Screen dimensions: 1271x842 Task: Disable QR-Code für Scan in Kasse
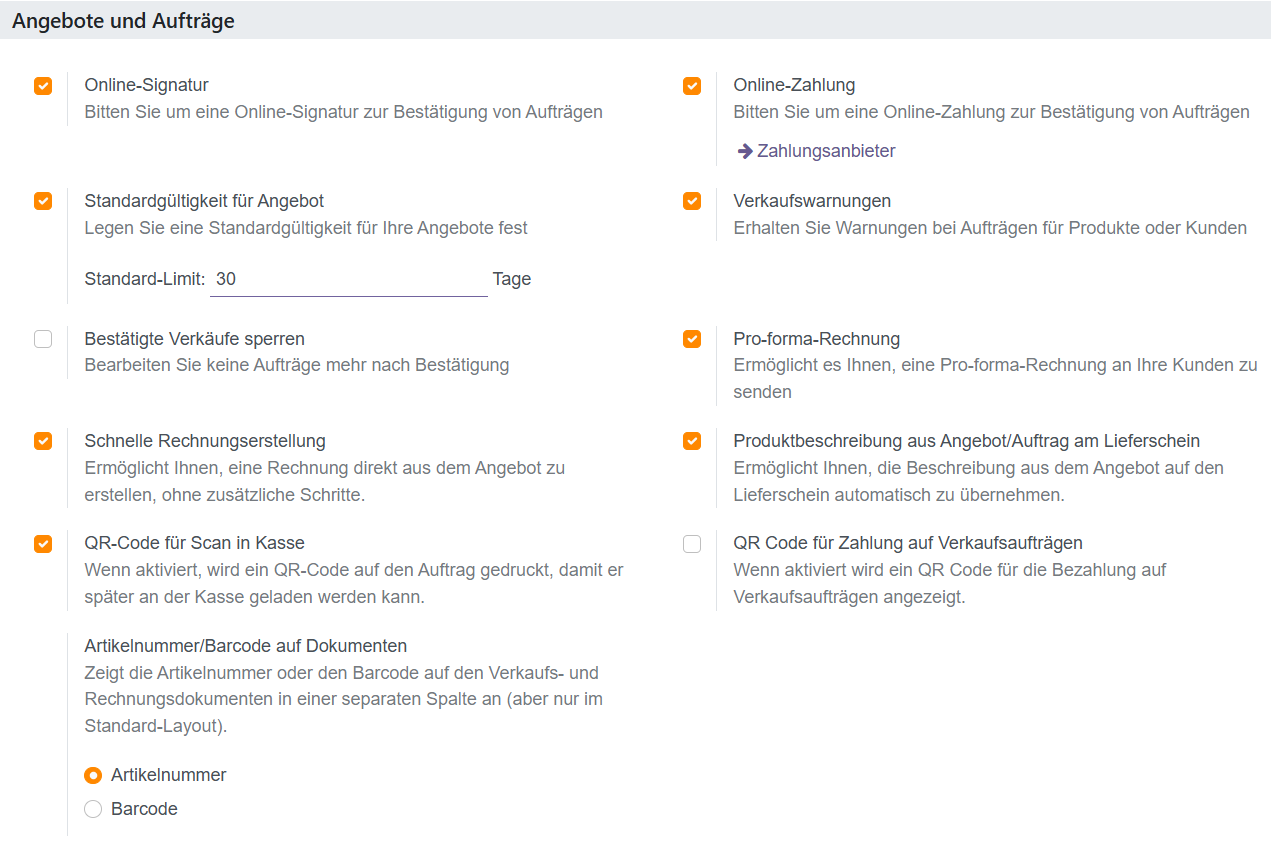(x=42, y=543)
